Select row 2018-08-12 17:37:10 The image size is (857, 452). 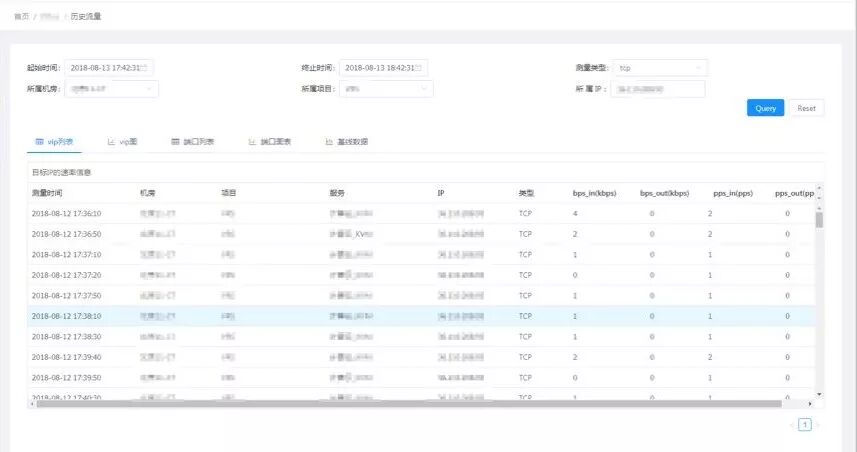(421, 255)
